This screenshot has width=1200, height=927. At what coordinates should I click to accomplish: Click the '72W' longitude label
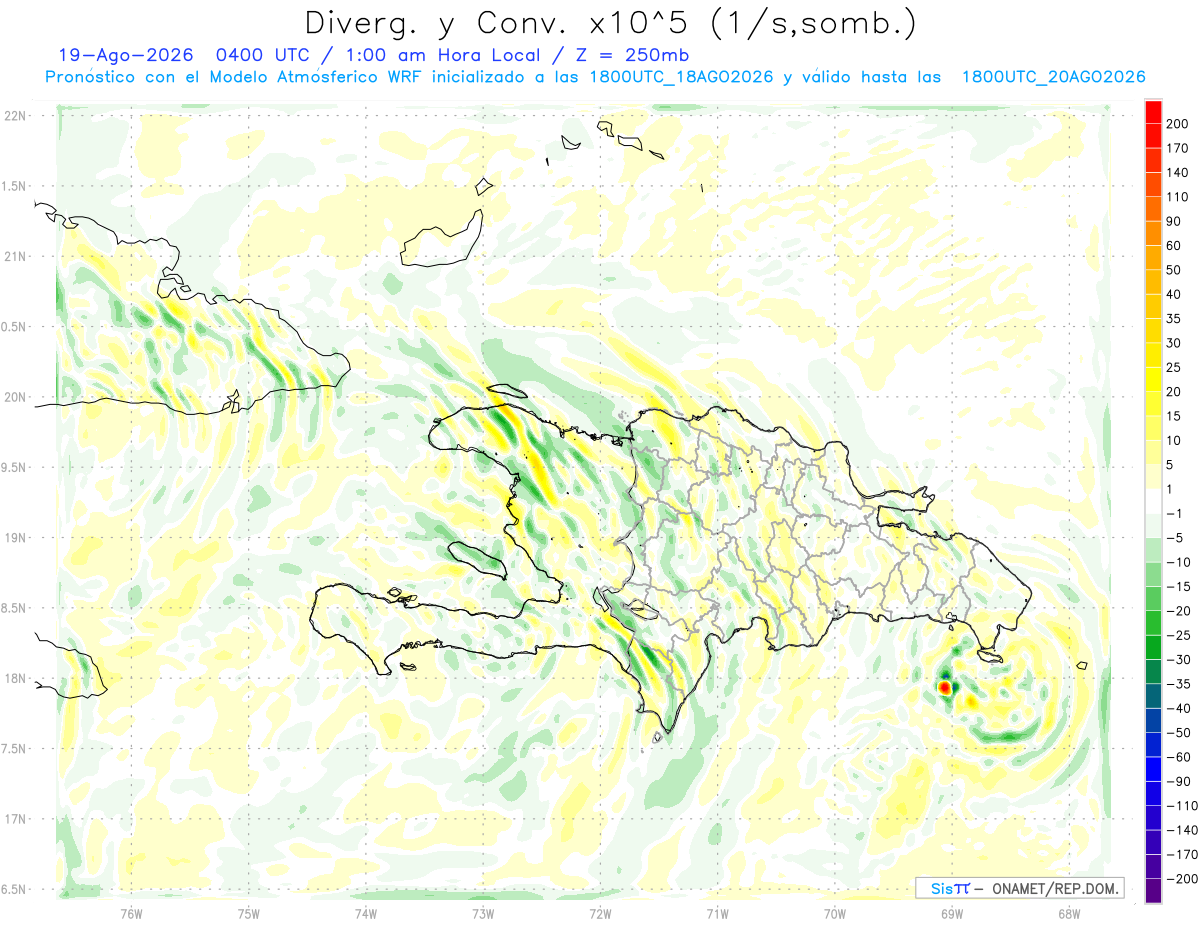coord(600,913)
